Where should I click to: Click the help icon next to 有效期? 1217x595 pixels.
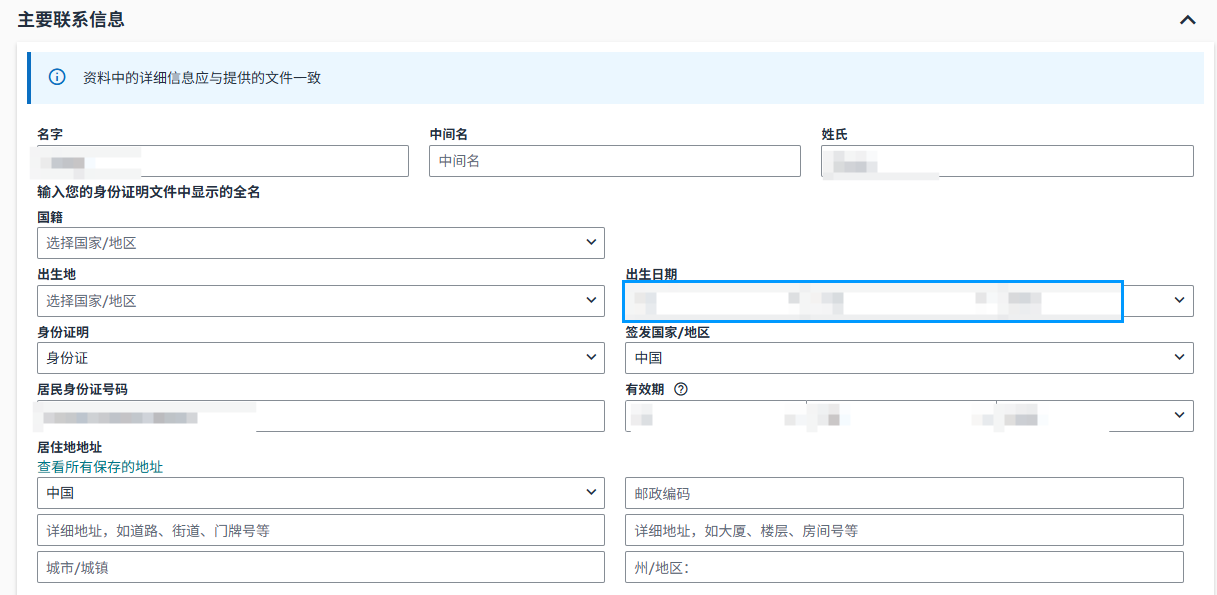[x=681, y=389]
